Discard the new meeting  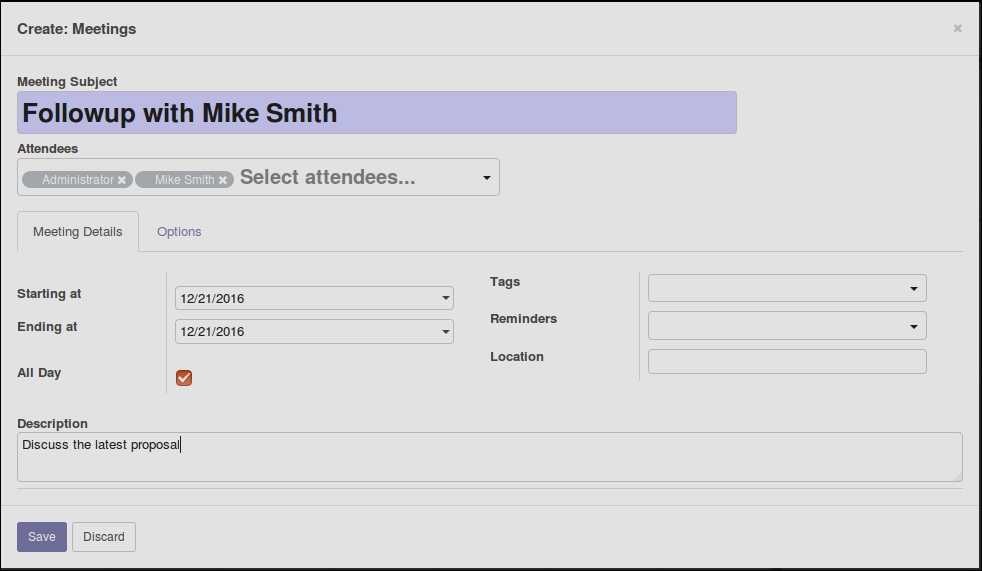tap(104, 537)
